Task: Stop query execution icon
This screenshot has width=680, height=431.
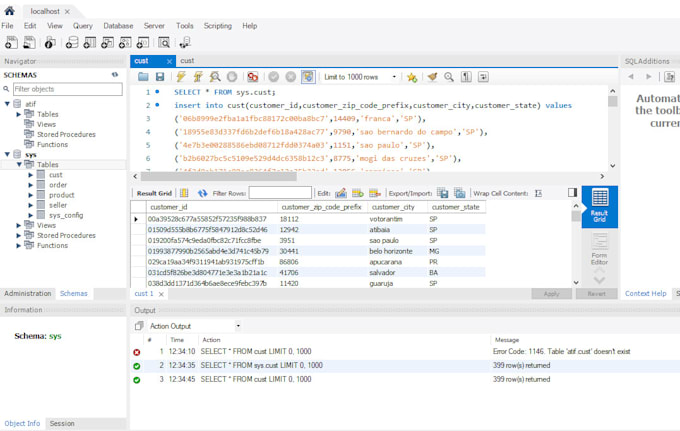Action: coord(232,77)
